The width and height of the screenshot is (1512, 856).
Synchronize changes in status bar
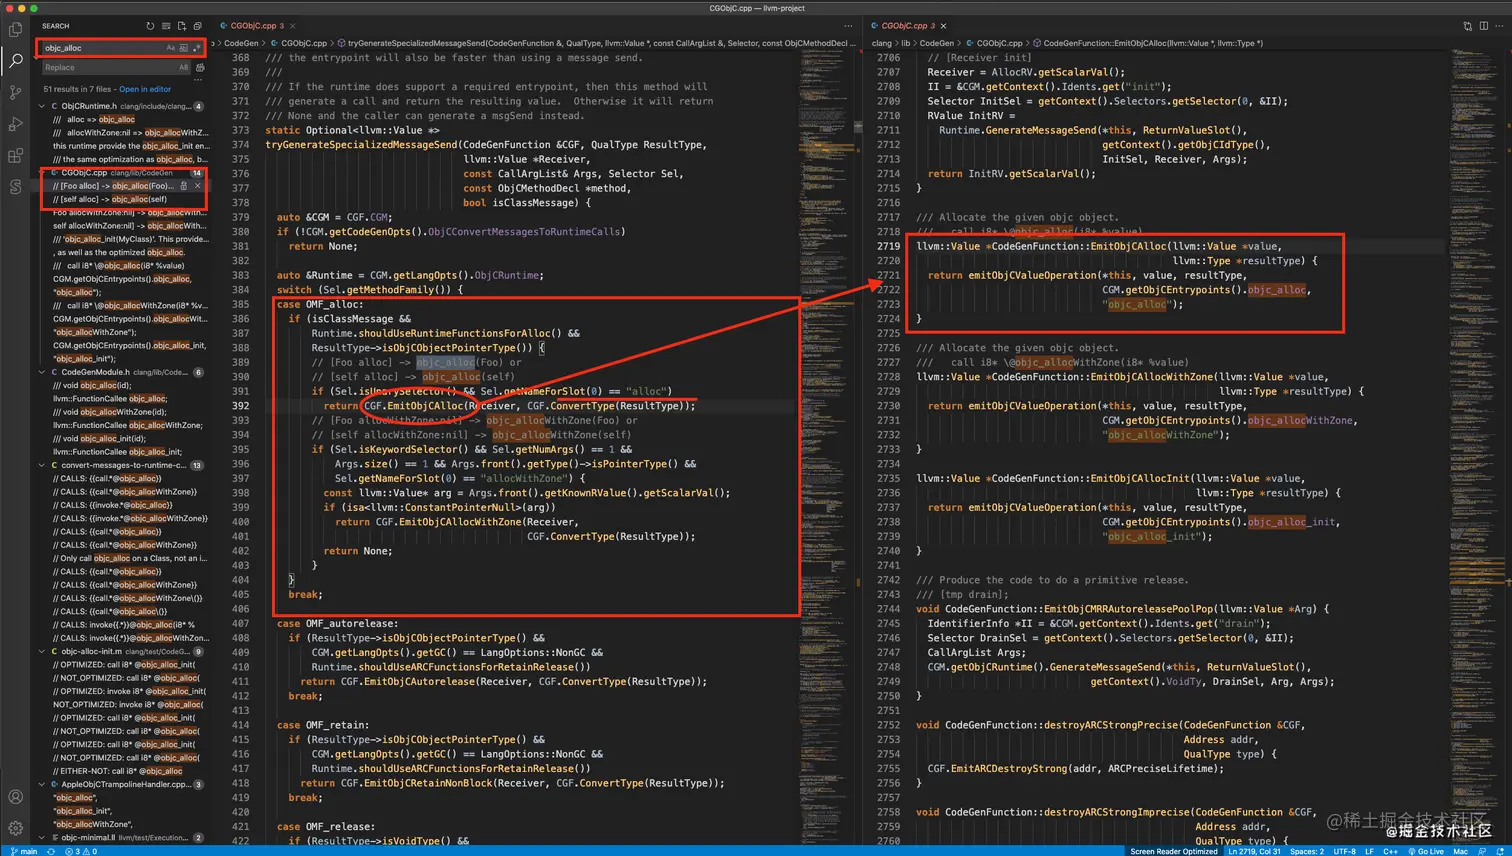pos(51,851)
